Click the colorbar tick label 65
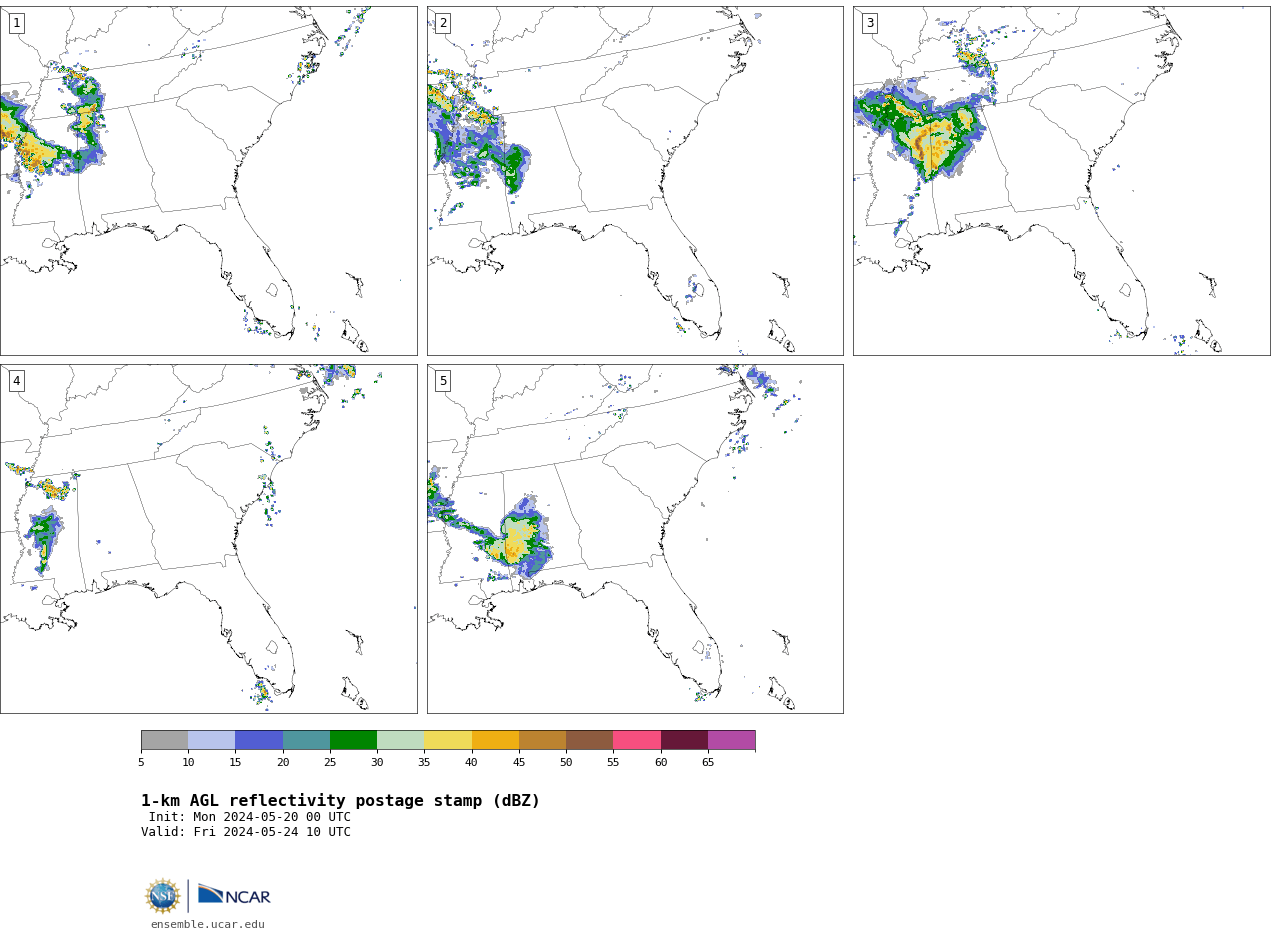Image resolution: width=1280 pixels, height=936 pixels. [x=708, y=763]
